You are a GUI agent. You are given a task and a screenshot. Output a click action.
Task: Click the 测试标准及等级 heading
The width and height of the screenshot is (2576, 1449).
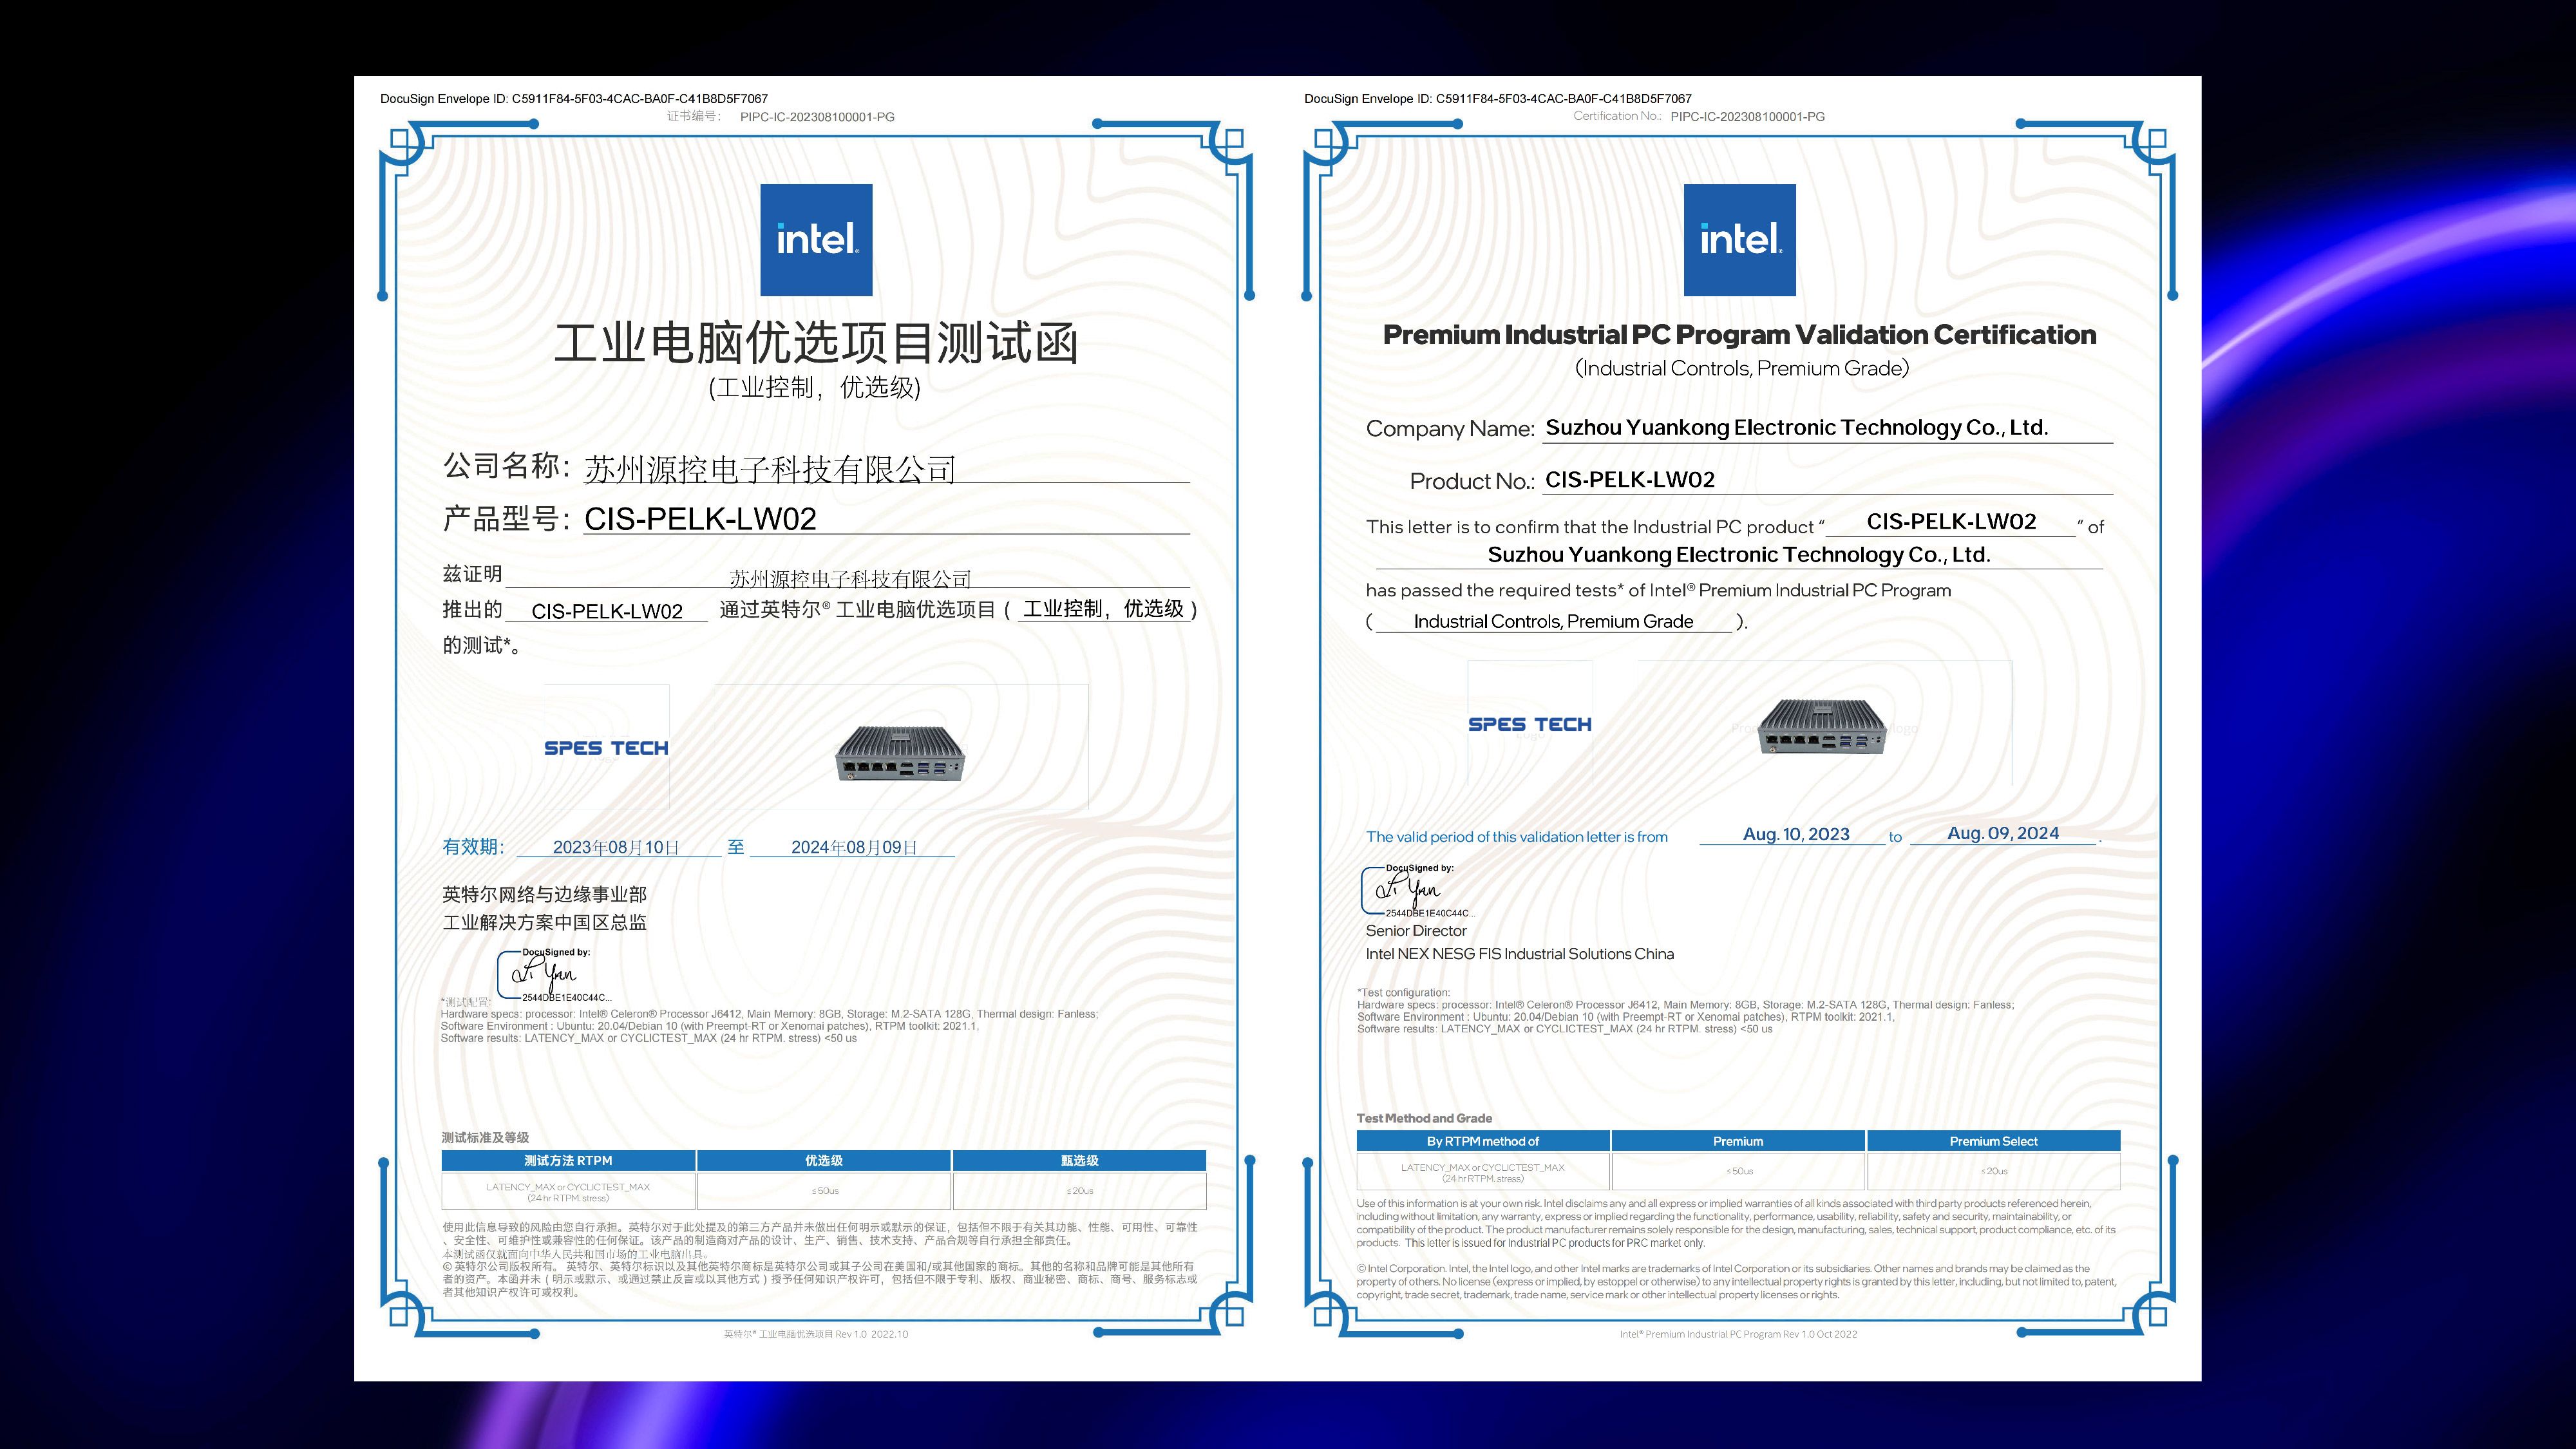click(485, 1138)
